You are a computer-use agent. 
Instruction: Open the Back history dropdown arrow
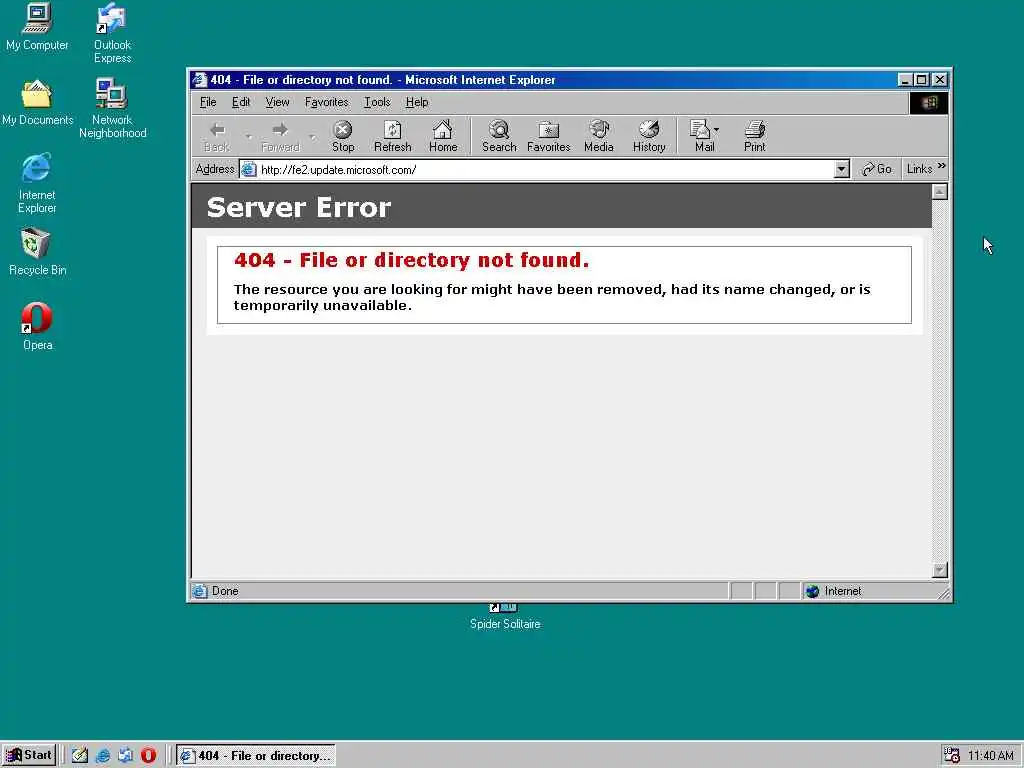(249, 136)
